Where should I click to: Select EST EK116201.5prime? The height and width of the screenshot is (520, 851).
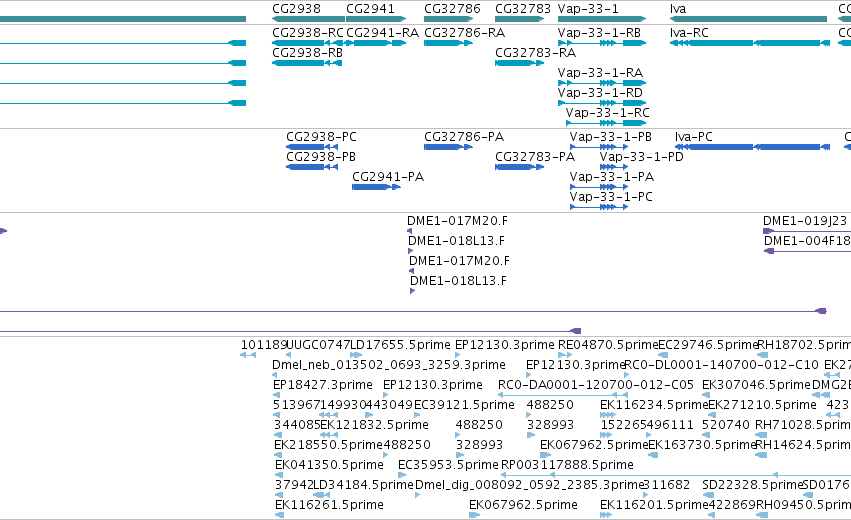point(654,505)
